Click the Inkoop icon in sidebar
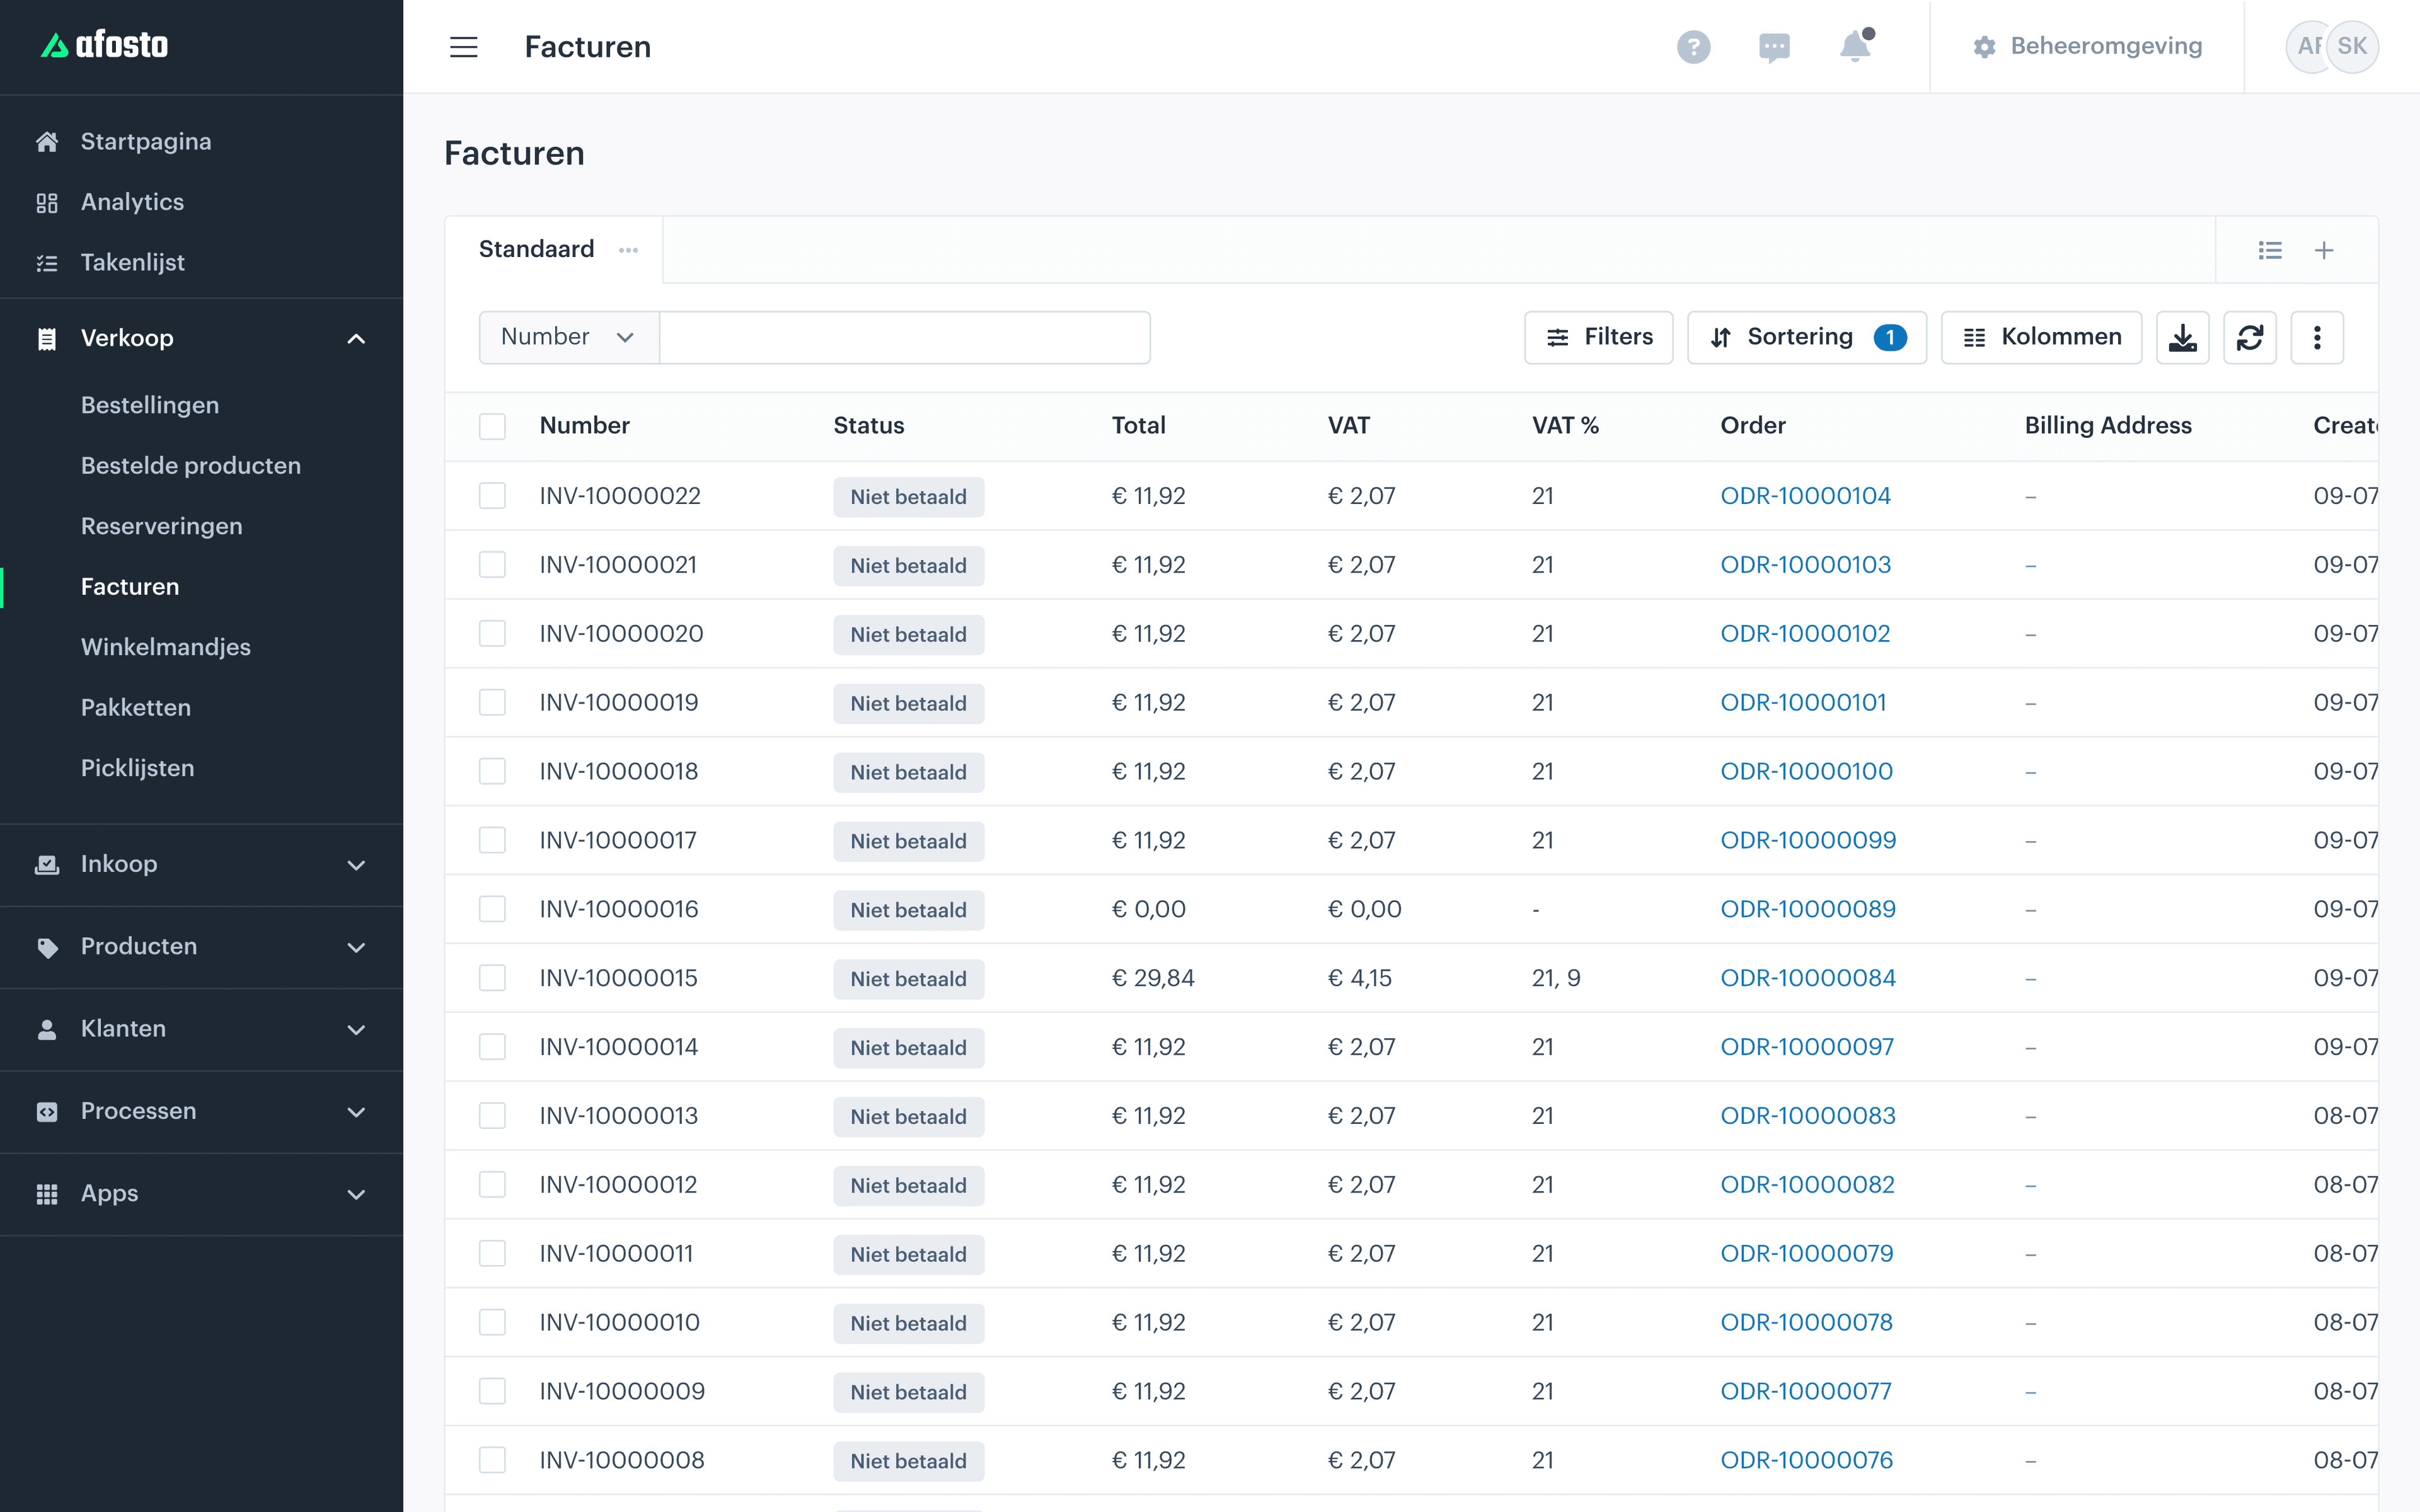 [47, 864]
